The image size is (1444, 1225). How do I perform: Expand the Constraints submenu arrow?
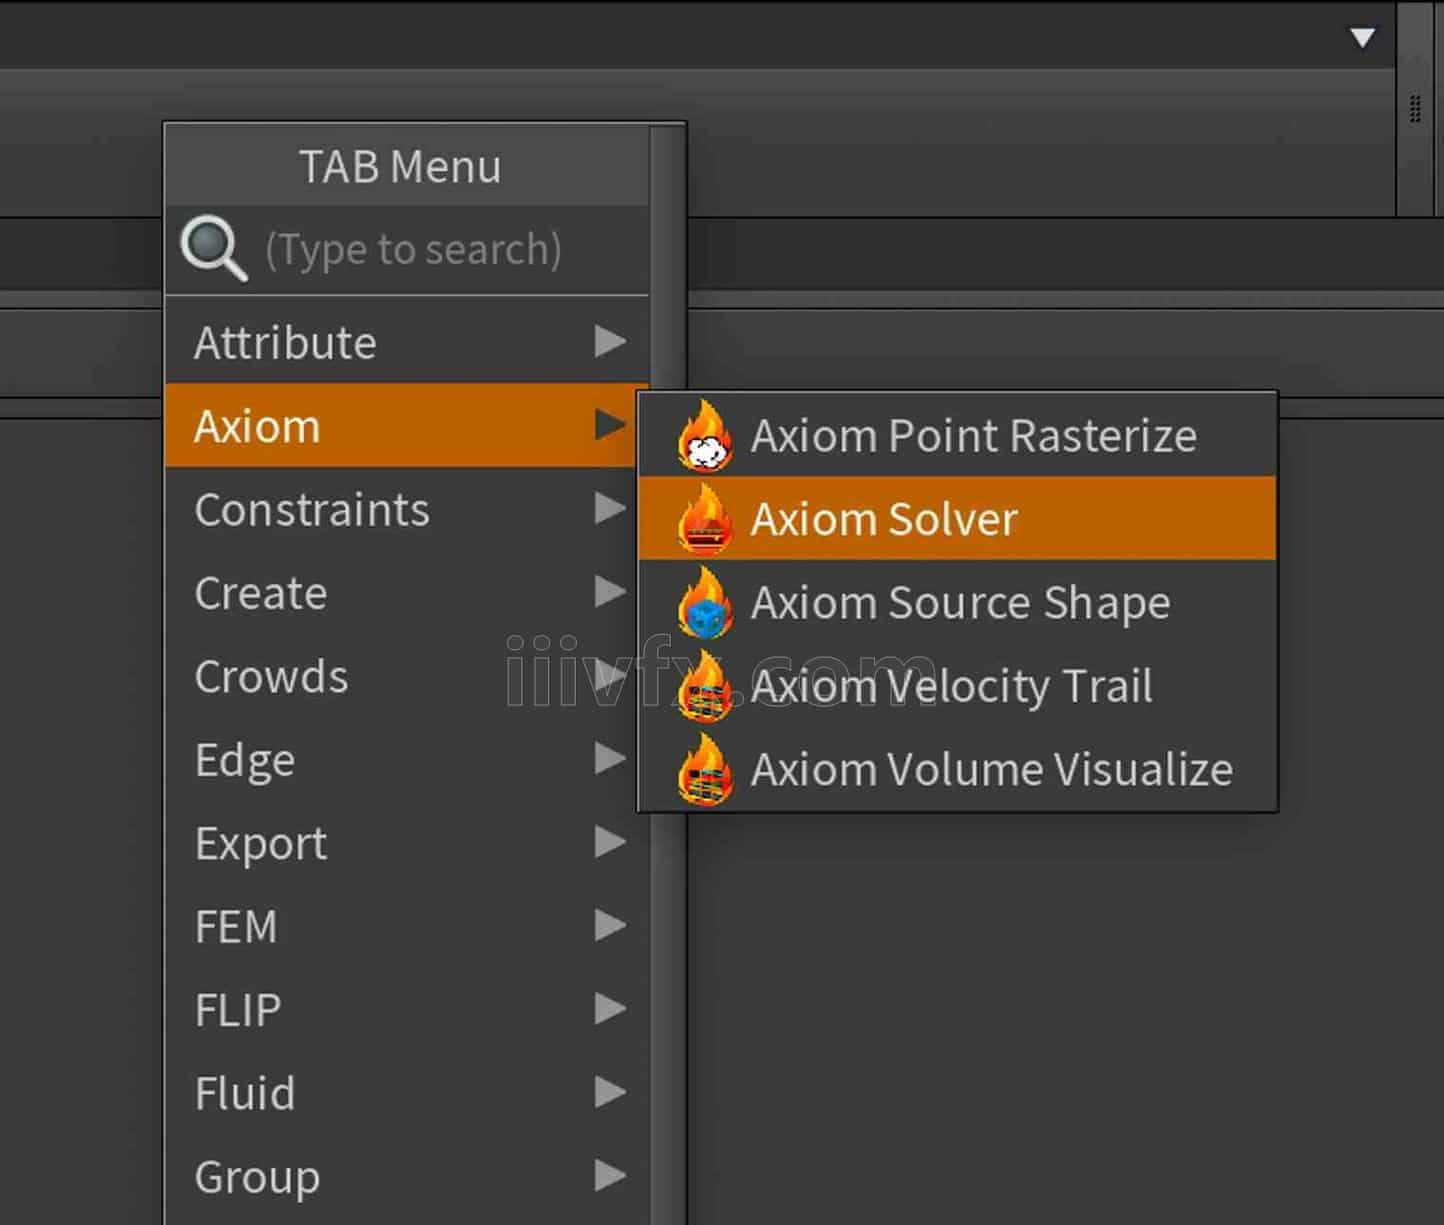[610, 509]
